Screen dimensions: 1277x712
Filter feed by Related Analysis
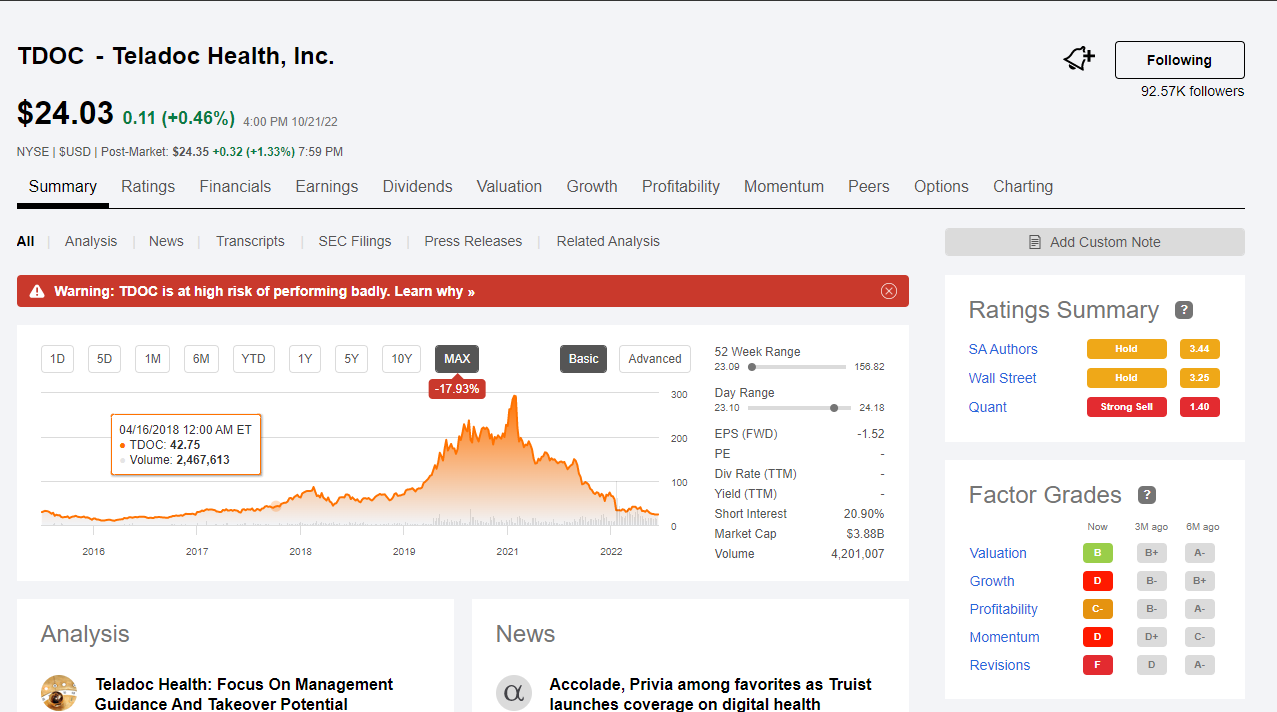click(x=608, y=241)
